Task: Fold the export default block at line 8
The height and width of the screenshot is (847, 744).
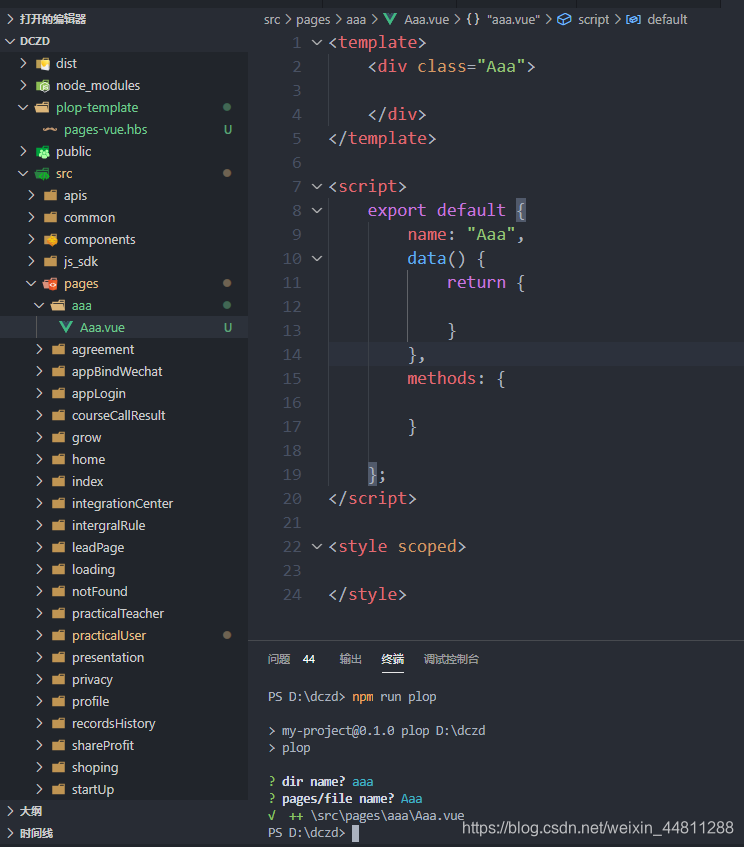Action: coord(317,210)
